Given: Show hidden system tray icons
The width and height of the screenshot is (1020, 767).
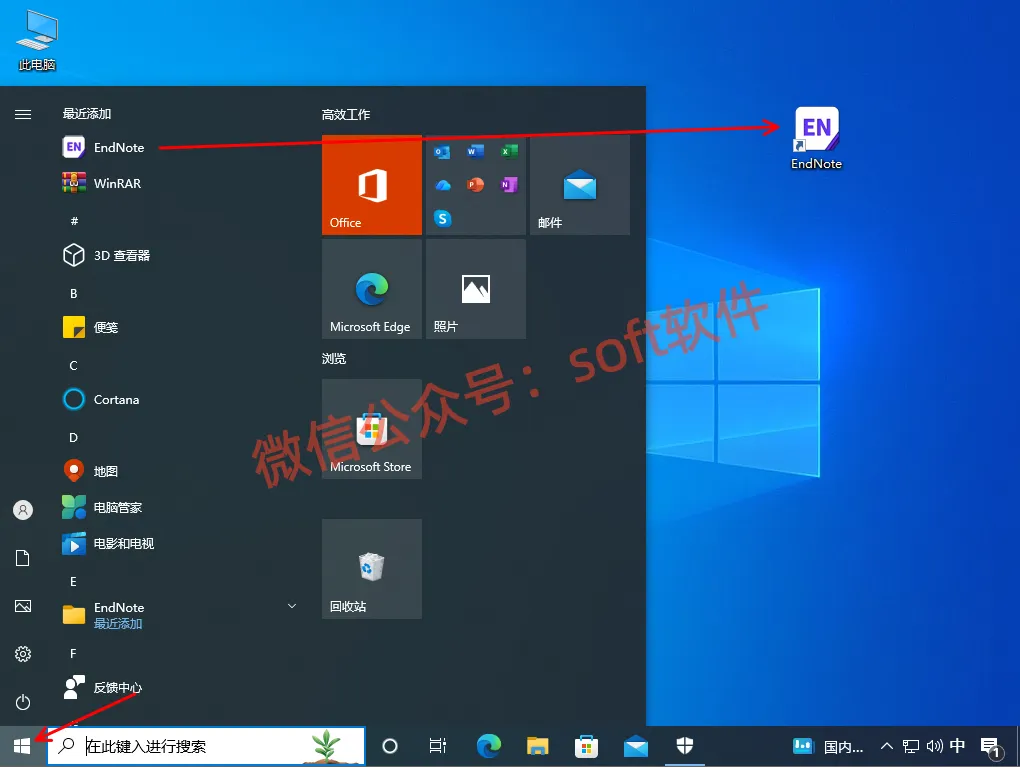Looking at the screenshot, I should coord(887,746).
